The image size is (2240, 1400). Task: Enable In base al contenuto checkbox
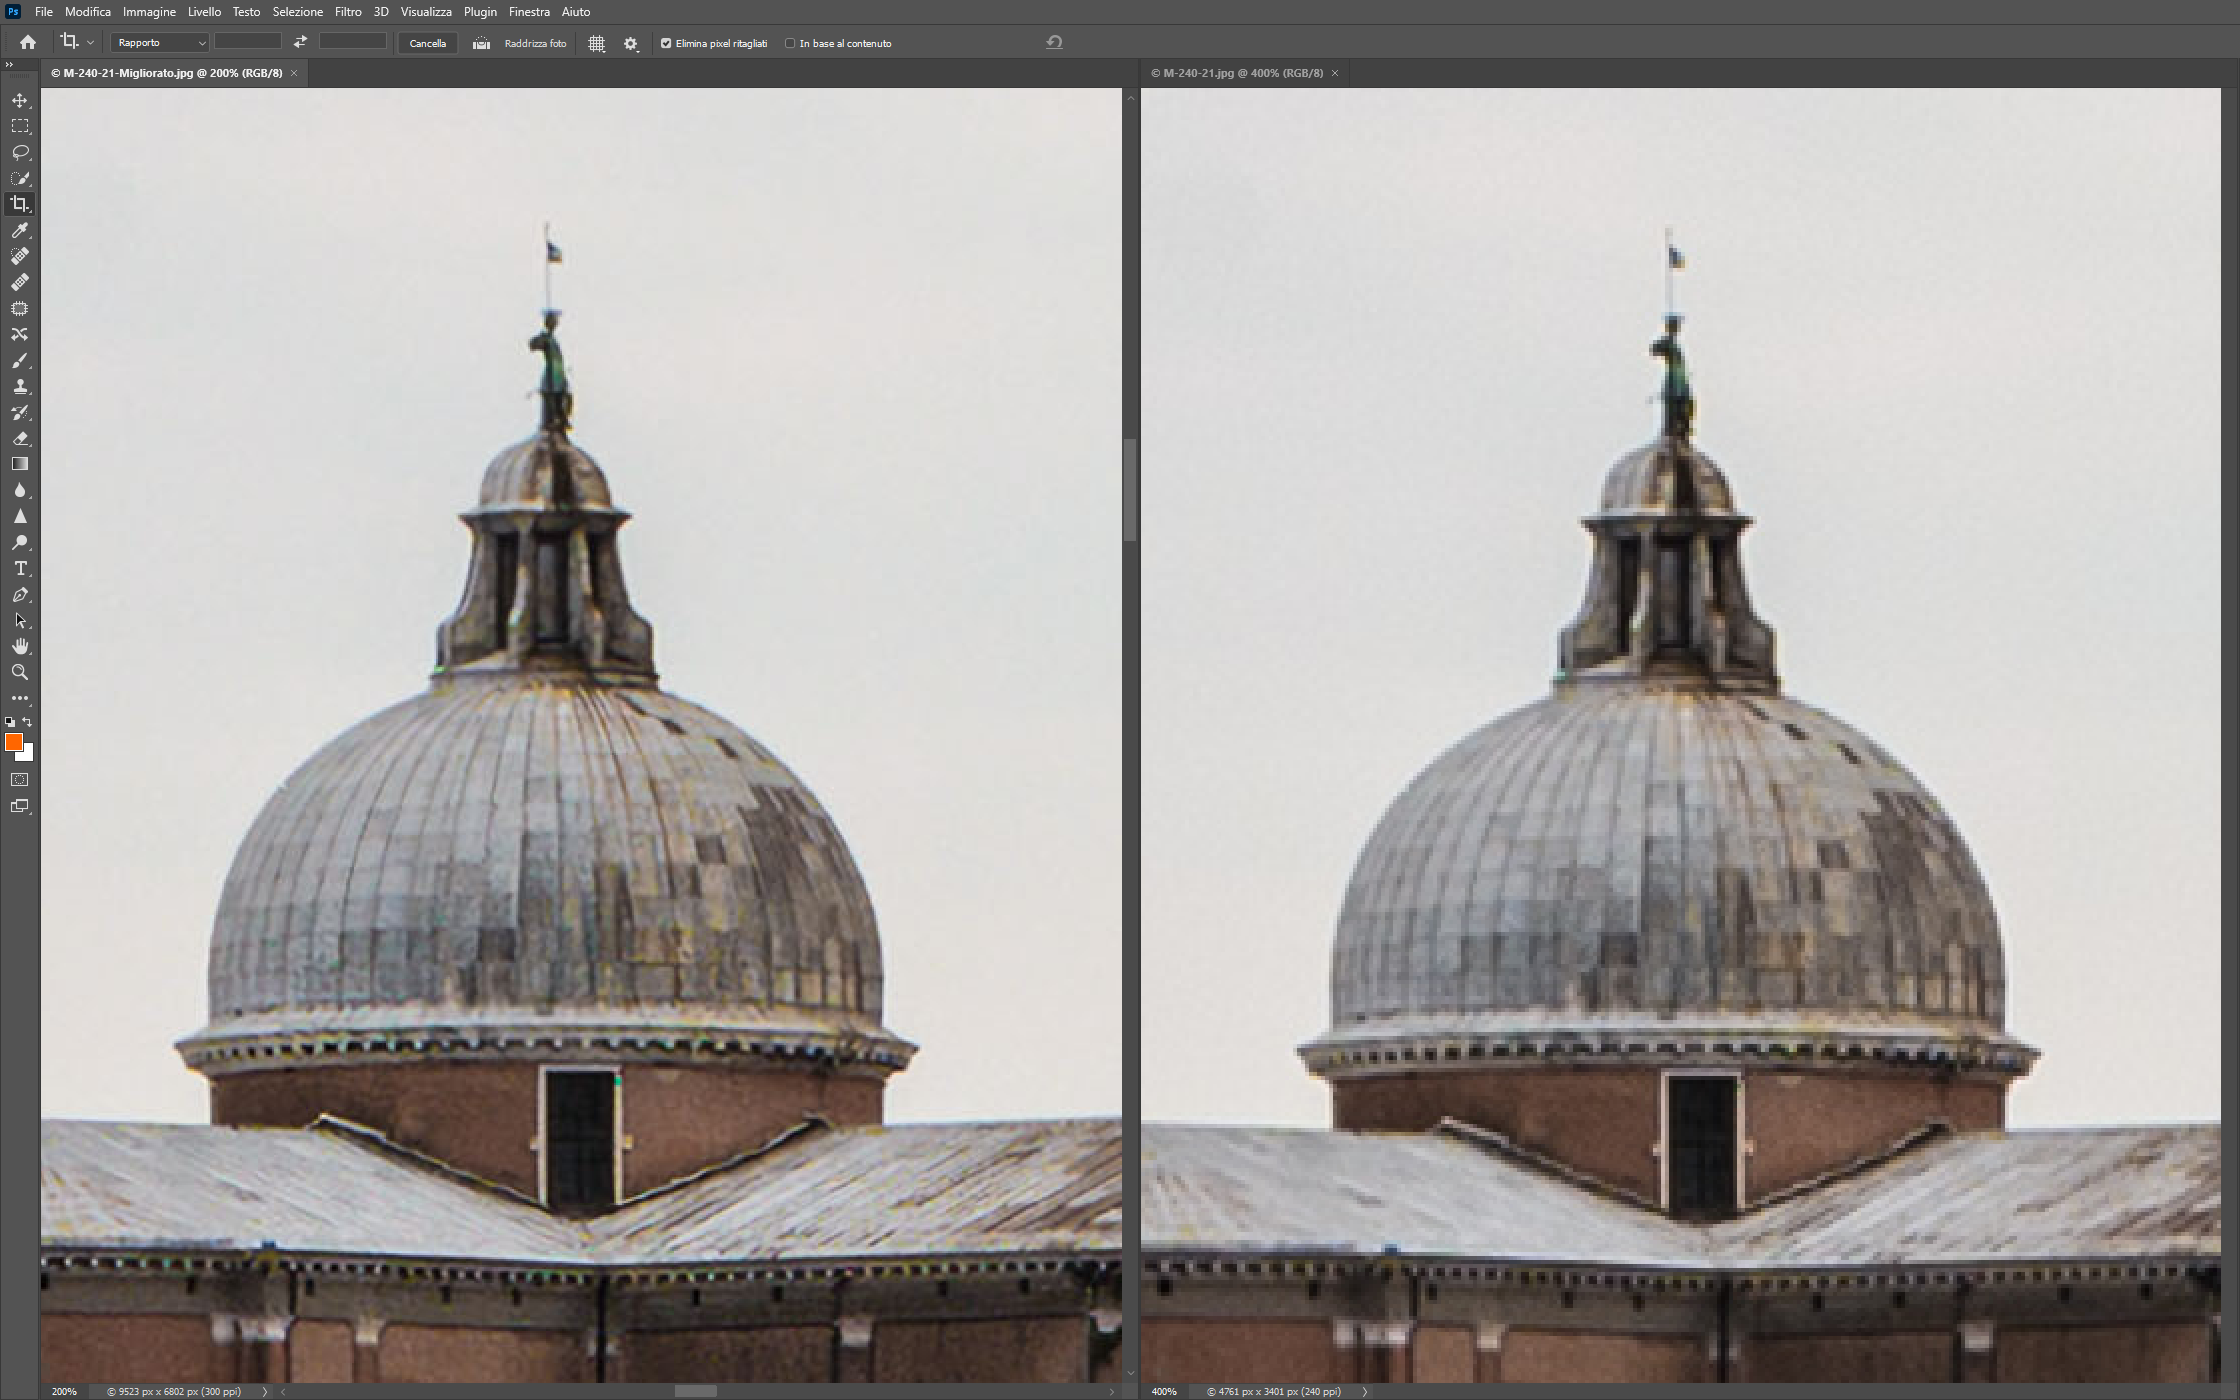[x=790, y=43]
